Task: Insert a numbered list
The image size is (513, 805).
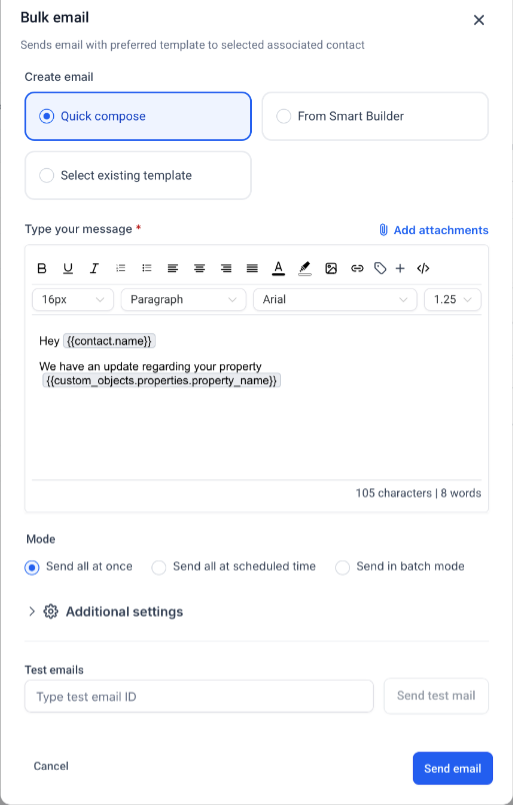Action: click(121, 268)
